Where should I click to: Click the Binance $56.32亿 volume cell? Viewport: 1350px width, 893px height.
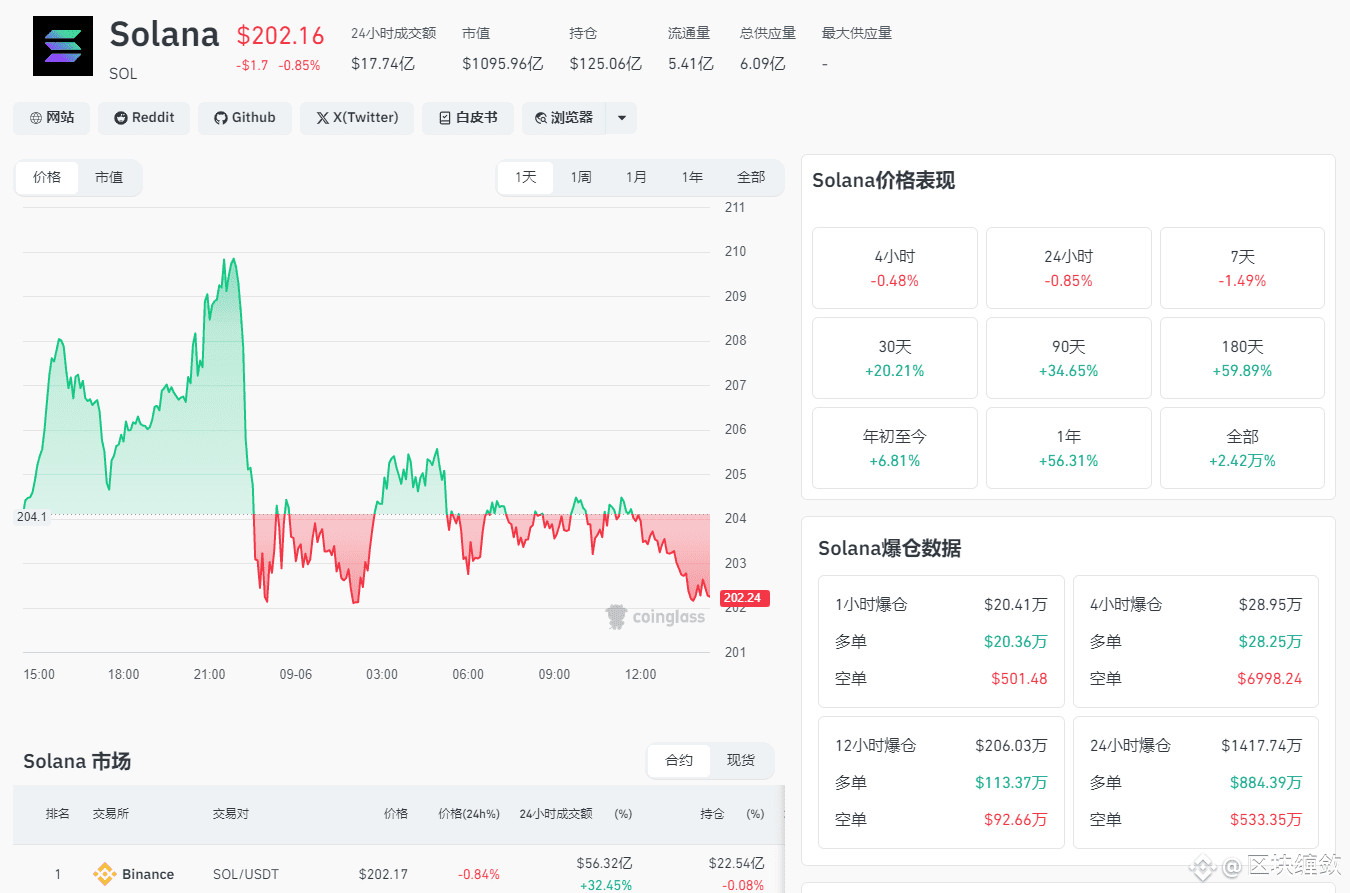click(x=604, y=863)
